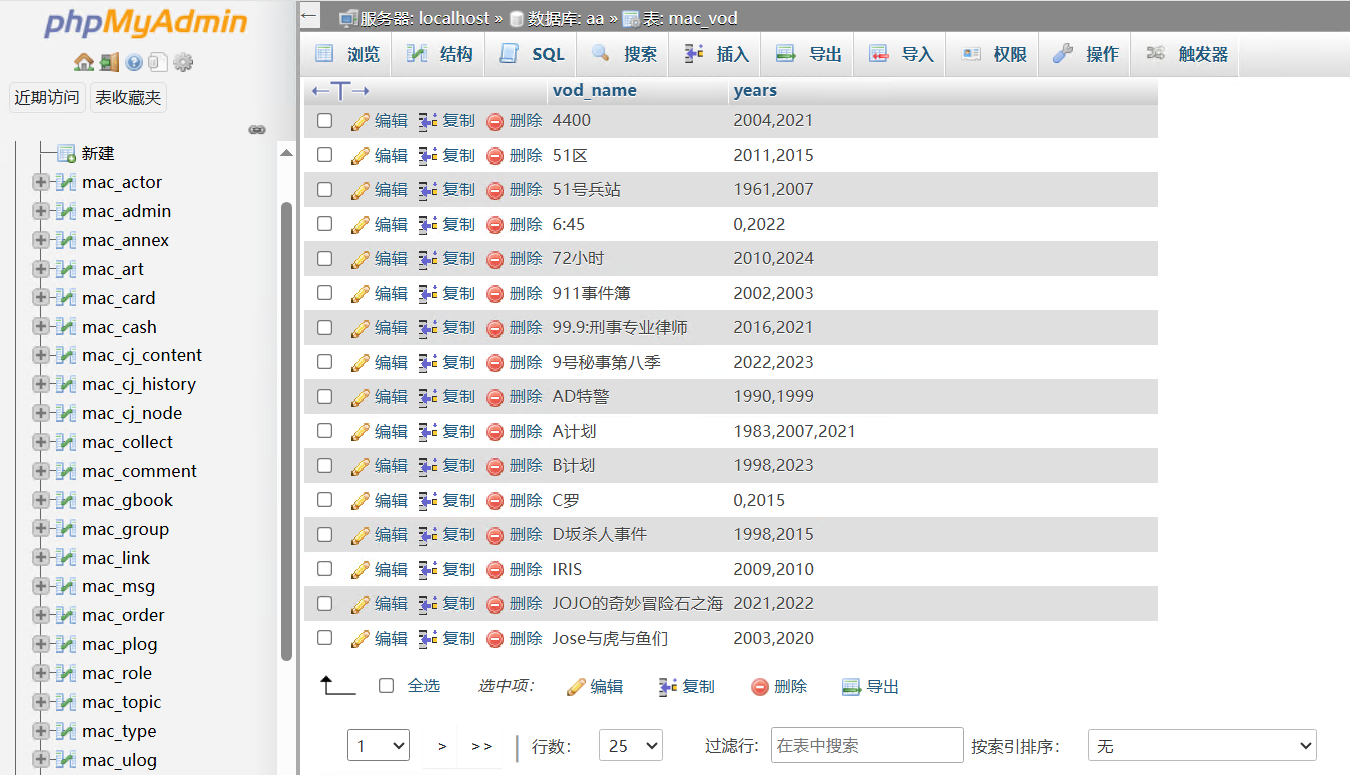
Task: Tick the checkbox for row IRIS
Action: pos(324,569)
